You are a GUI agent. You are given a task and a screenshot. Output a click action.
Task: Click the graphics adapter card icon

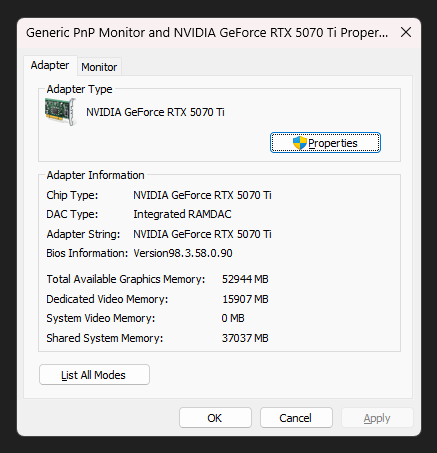(61, 112)
